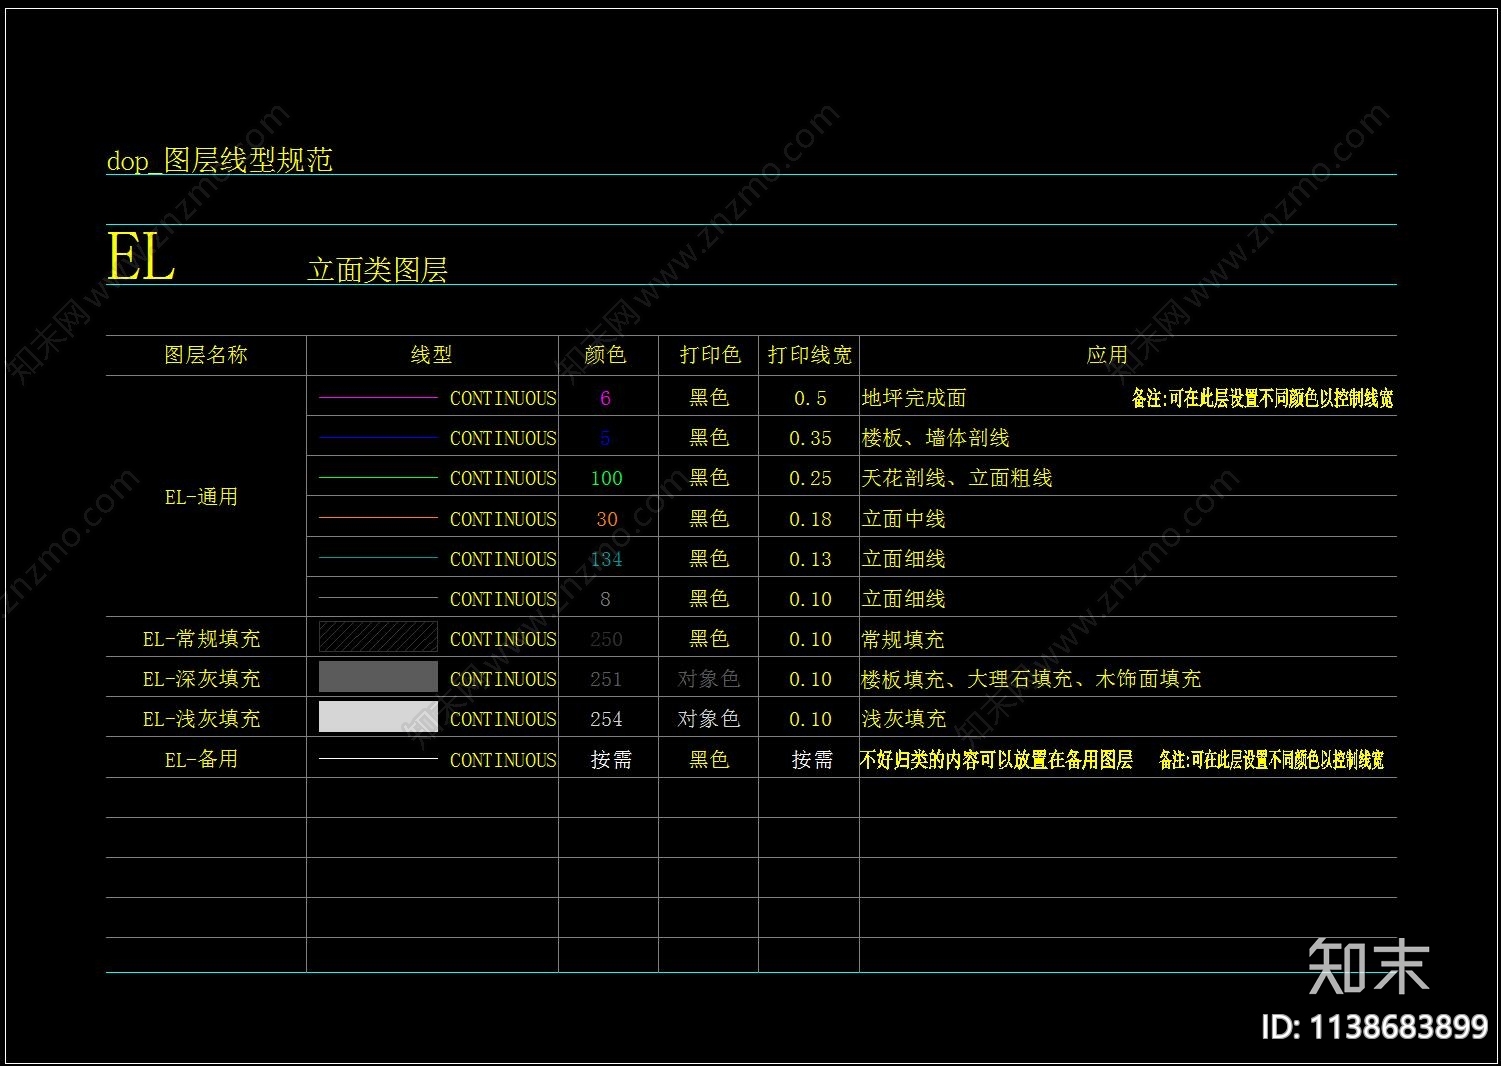Click the 线型 column header
This screenshot has width=1501, height=1066.
[x=432, y=355]
